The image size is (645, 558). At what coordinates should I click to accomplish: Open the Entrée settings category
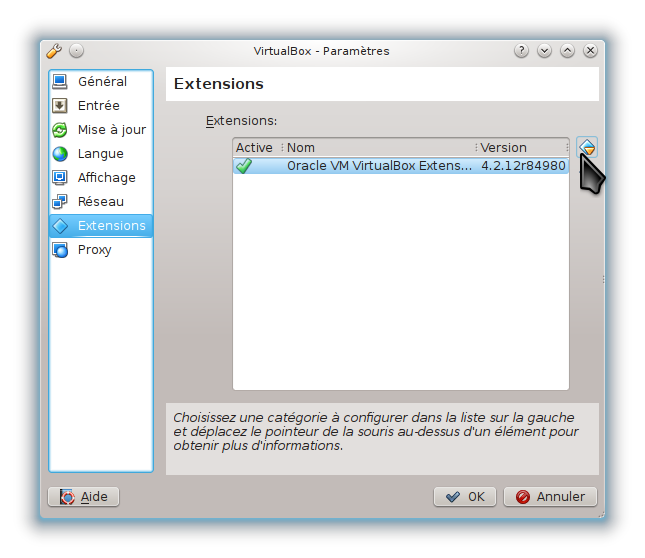[x=101, y=106]
